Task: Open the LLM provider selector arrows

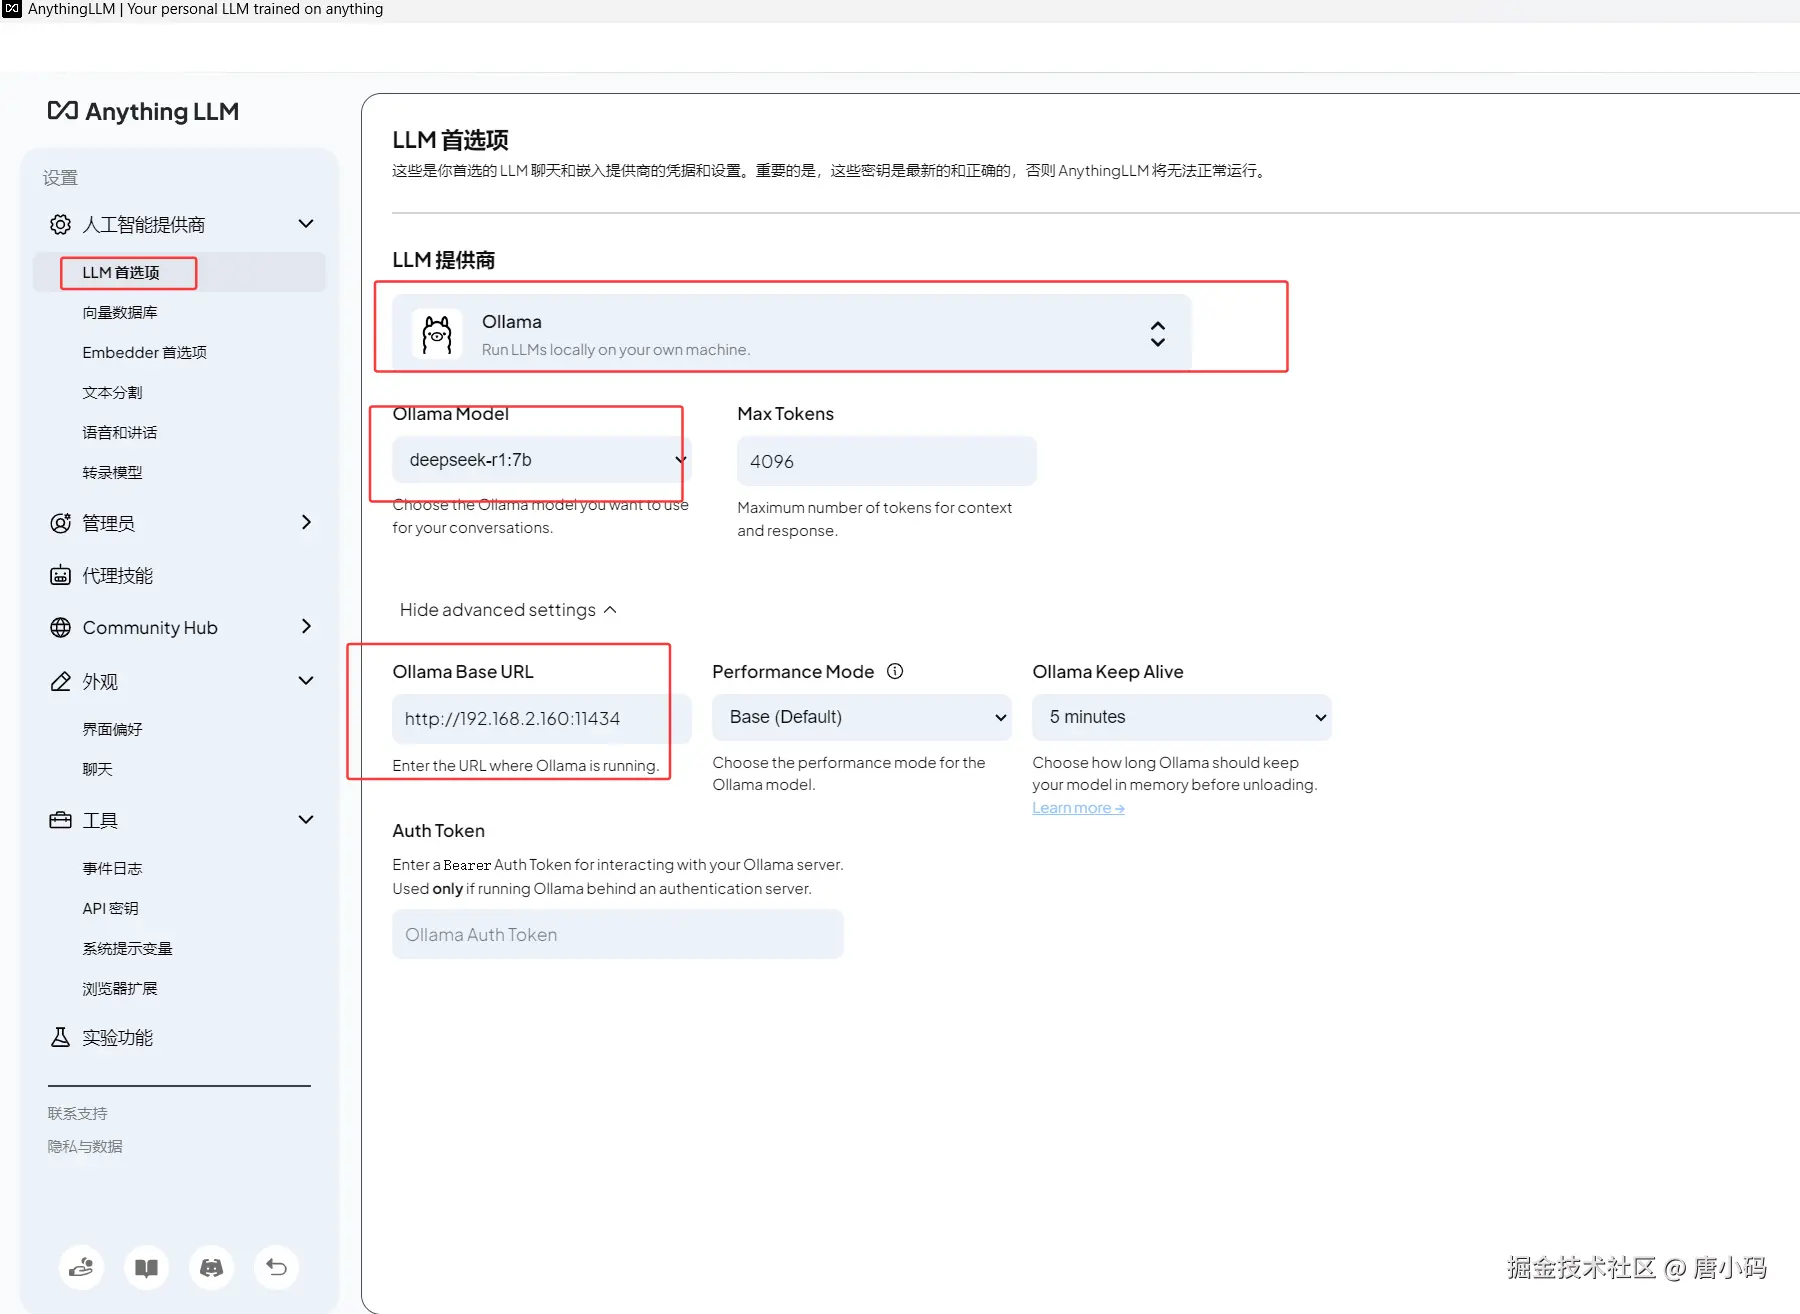Action: coord(1157,334)
